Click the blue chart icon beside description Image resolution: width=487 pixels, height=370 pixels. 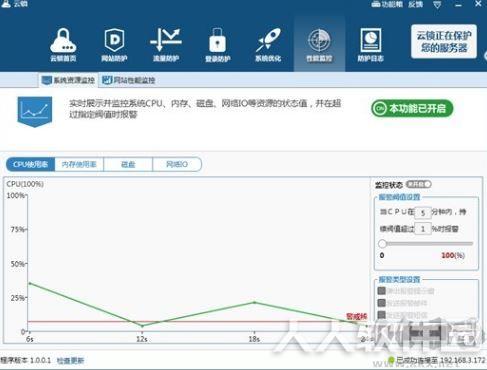(35, 111)
